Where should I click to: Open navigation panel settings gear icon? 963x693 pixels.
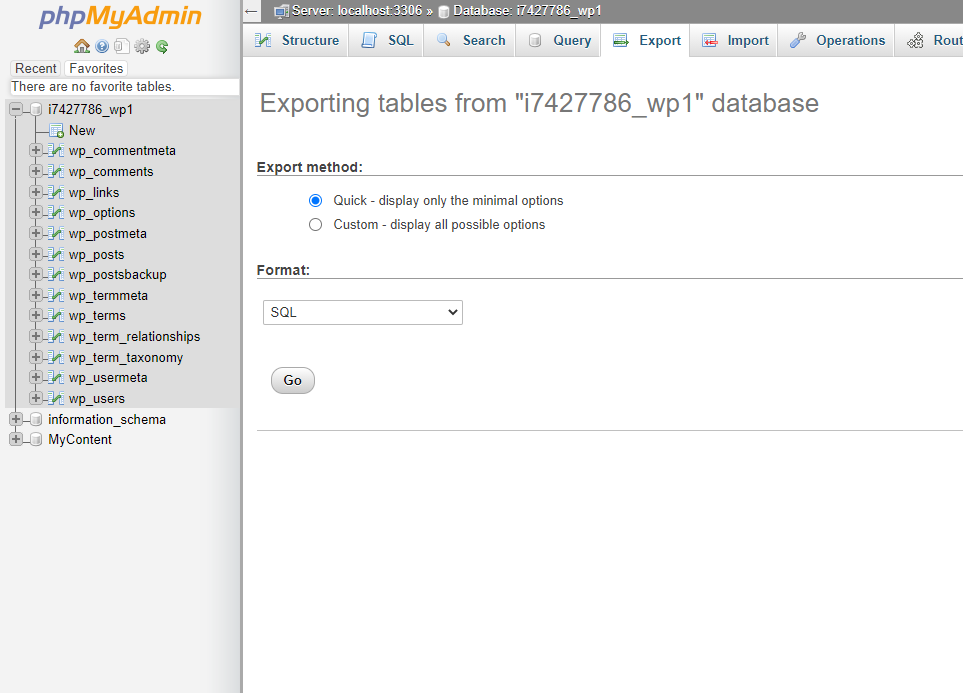[x=142, y=46]
